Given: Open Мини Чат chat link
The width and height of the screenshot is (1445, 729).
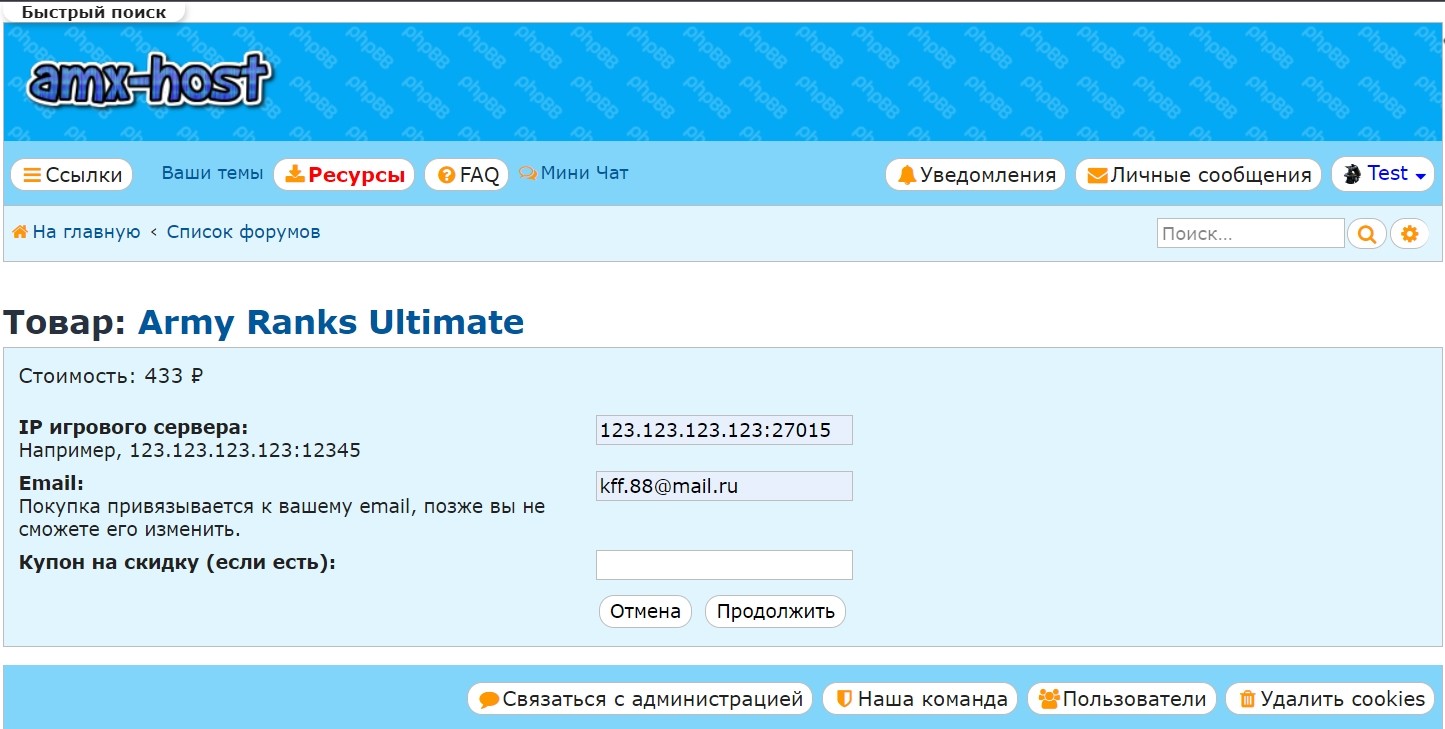Looking at the screenshot, I should 574,173.
